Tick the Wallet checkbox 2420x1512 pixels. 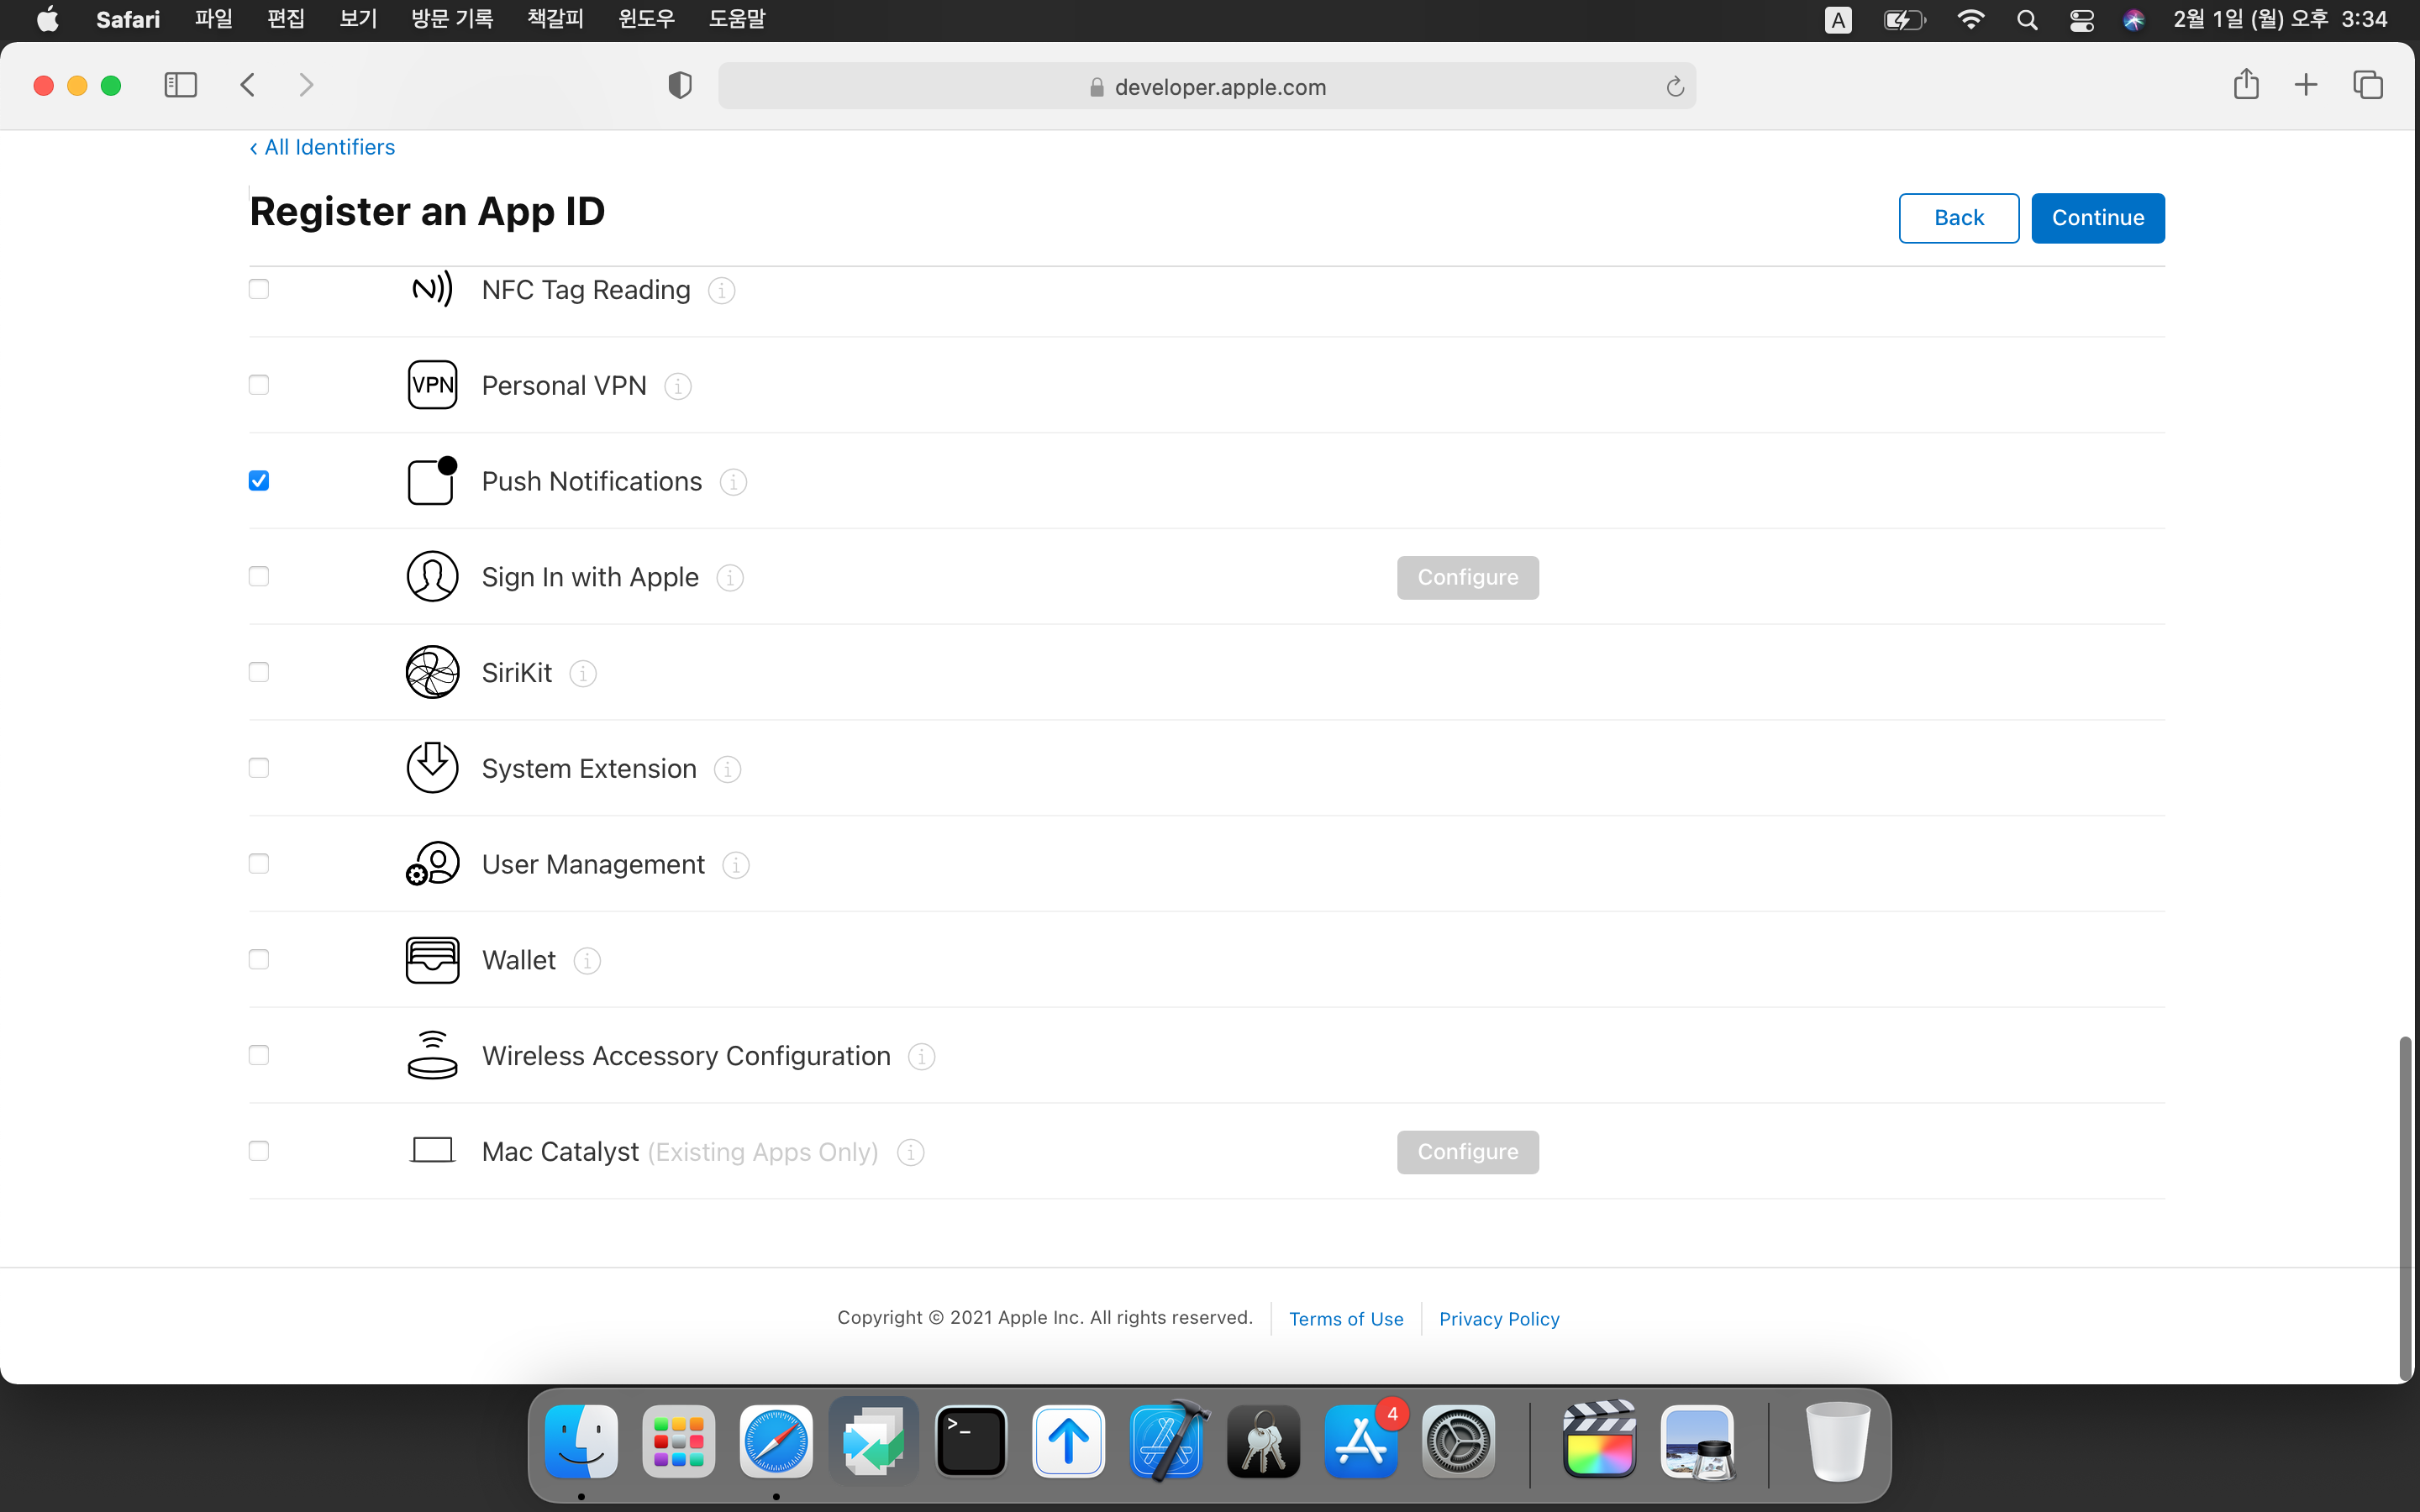click(x=259, y=960)
